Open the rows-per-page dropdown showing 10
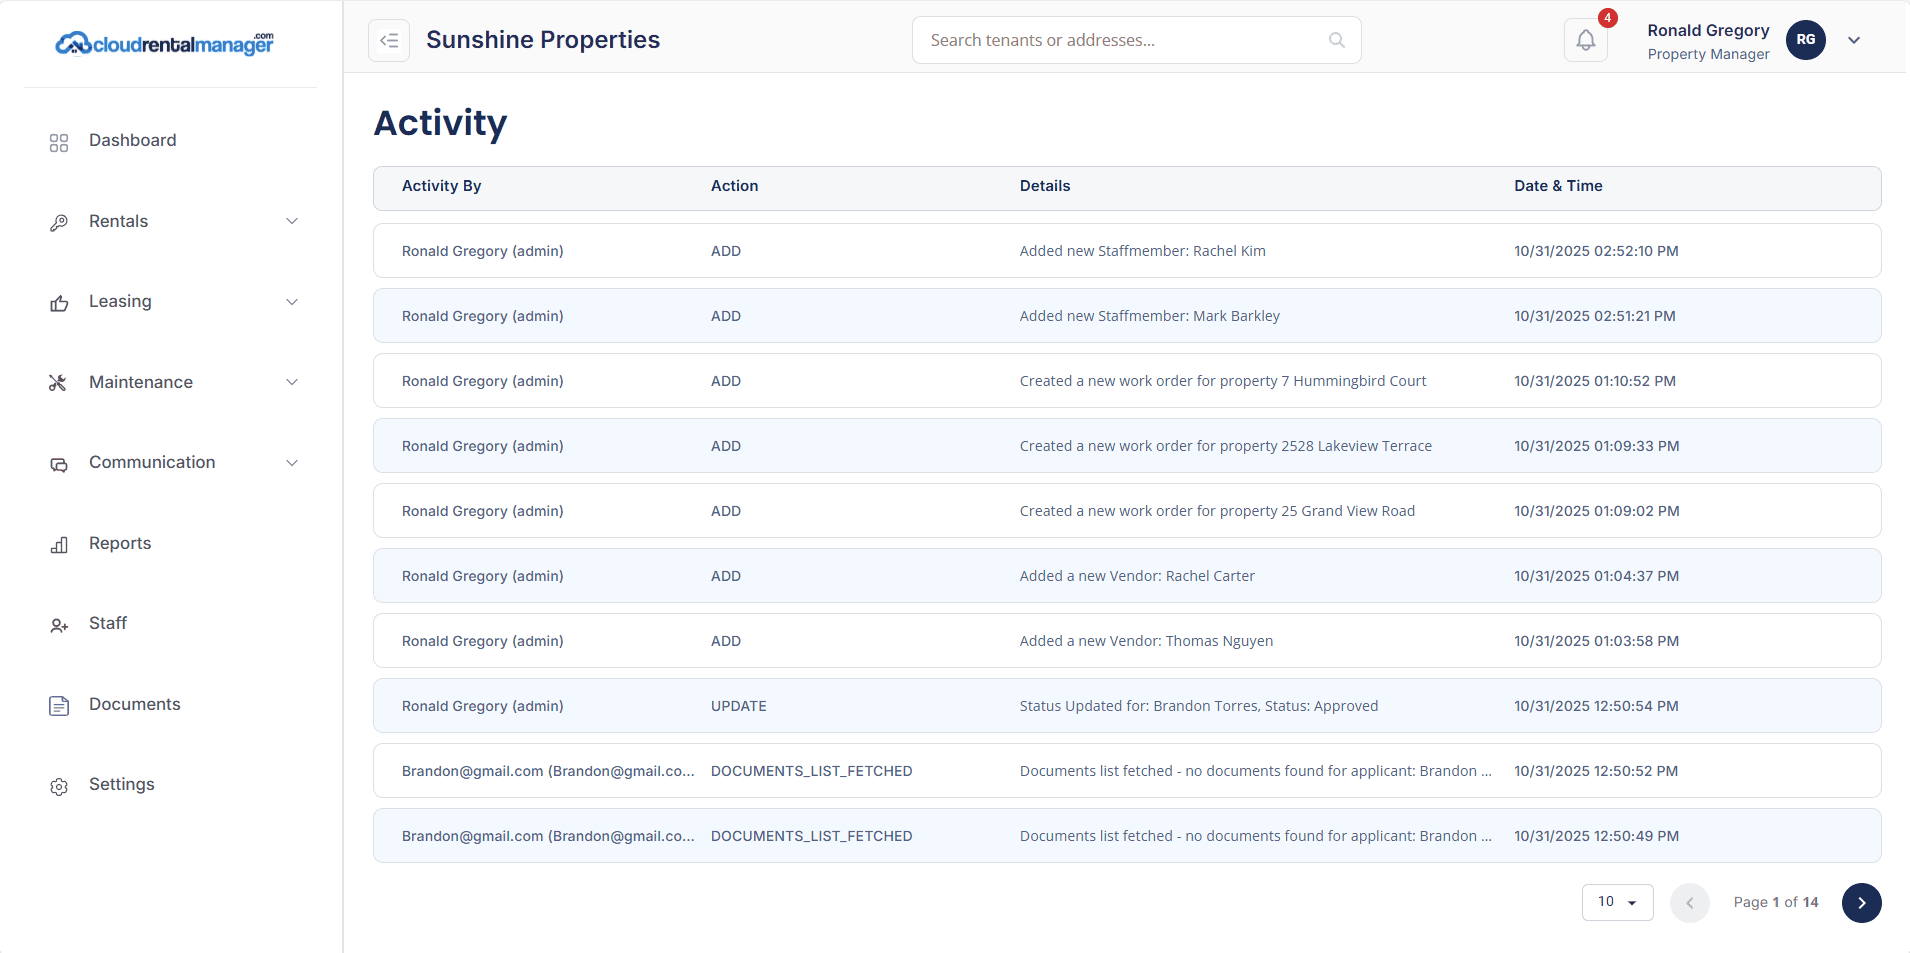Viewport: 1910px width, 953px height. [1617, 902]
